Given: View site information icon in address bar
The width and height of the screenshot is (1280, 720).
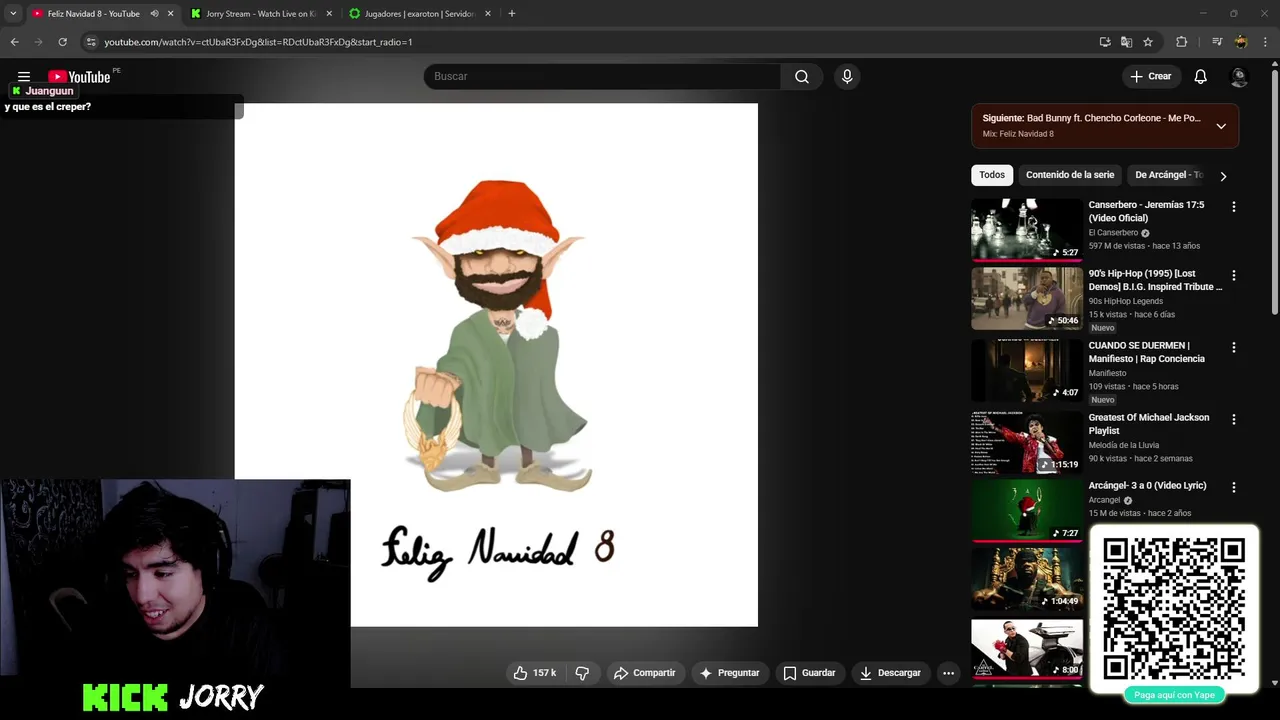Looking at the screenshot, I should pyautogui.click(x=91, y=42).
